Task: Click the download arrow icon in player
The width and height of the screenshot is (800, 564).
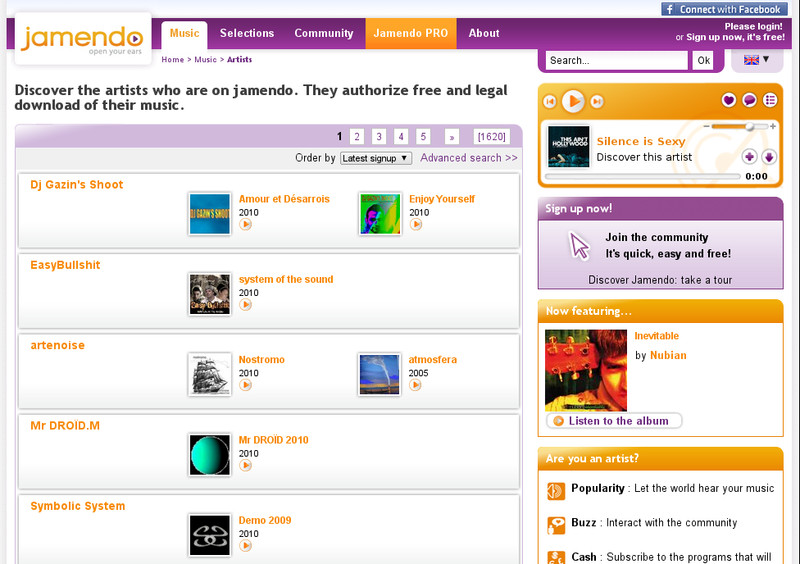Action: point(769,157)
